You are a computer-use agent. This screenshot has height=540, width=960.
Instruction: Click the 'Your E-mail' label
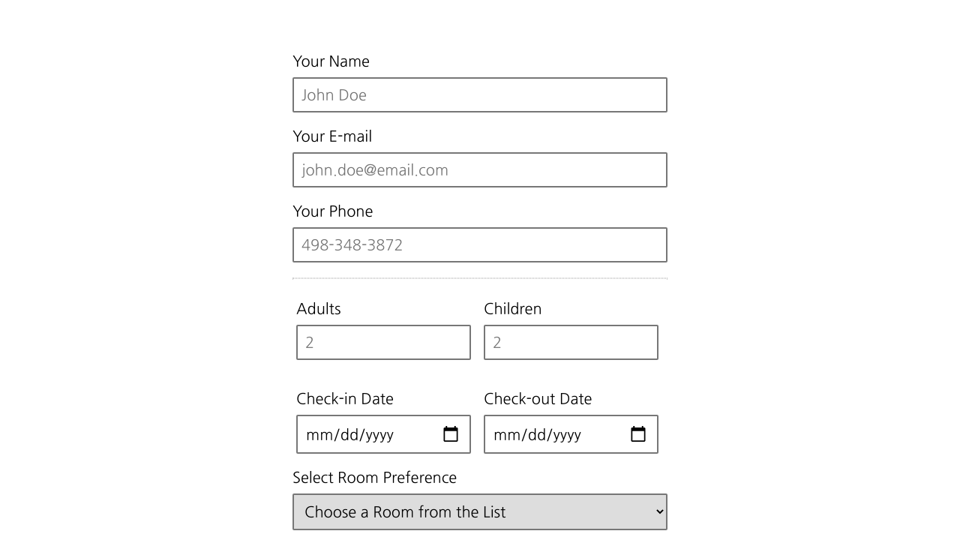332,136
